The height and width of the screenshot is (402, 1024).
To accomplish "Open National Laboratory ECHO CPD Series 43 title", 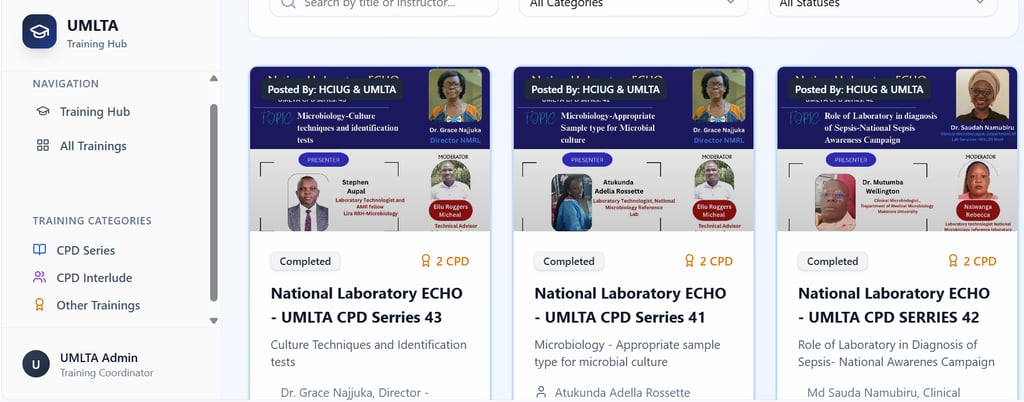I will 356,305.
